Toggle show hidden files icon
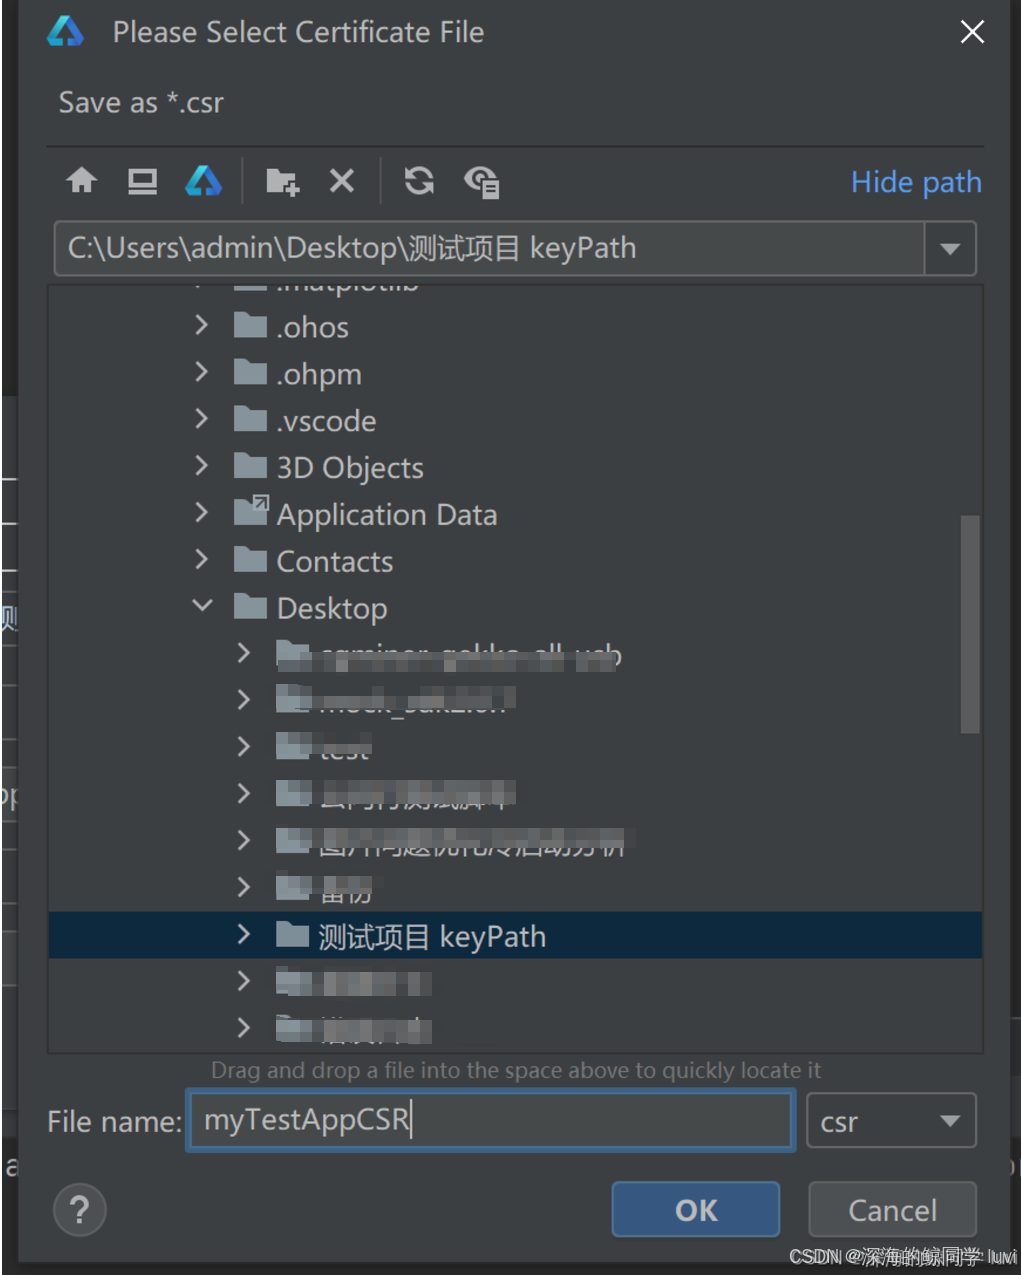1021x1275 pixels. click(482, 181)
